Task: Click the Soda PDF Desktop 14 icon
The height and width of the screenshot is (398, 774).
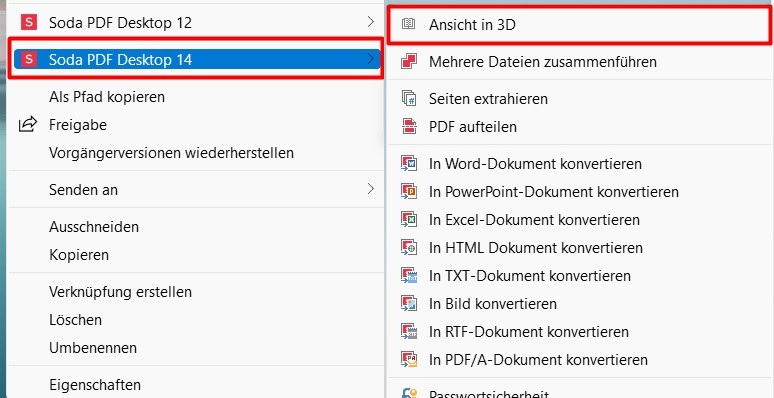Action: tap(29, 60)
